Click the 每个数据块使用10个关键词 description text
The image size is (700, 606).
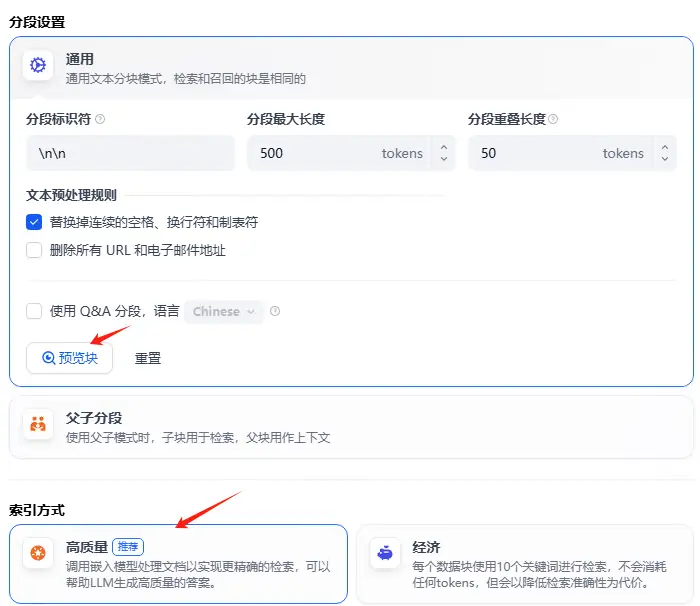539,575
